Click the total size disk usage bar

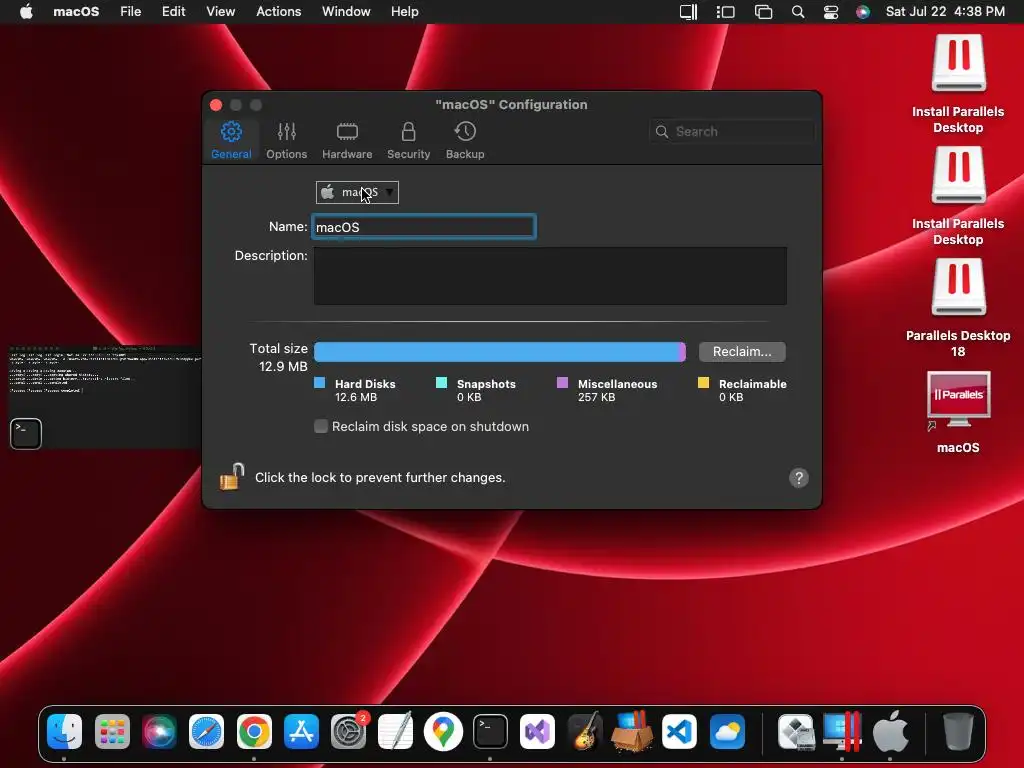(x=500, y=352)
